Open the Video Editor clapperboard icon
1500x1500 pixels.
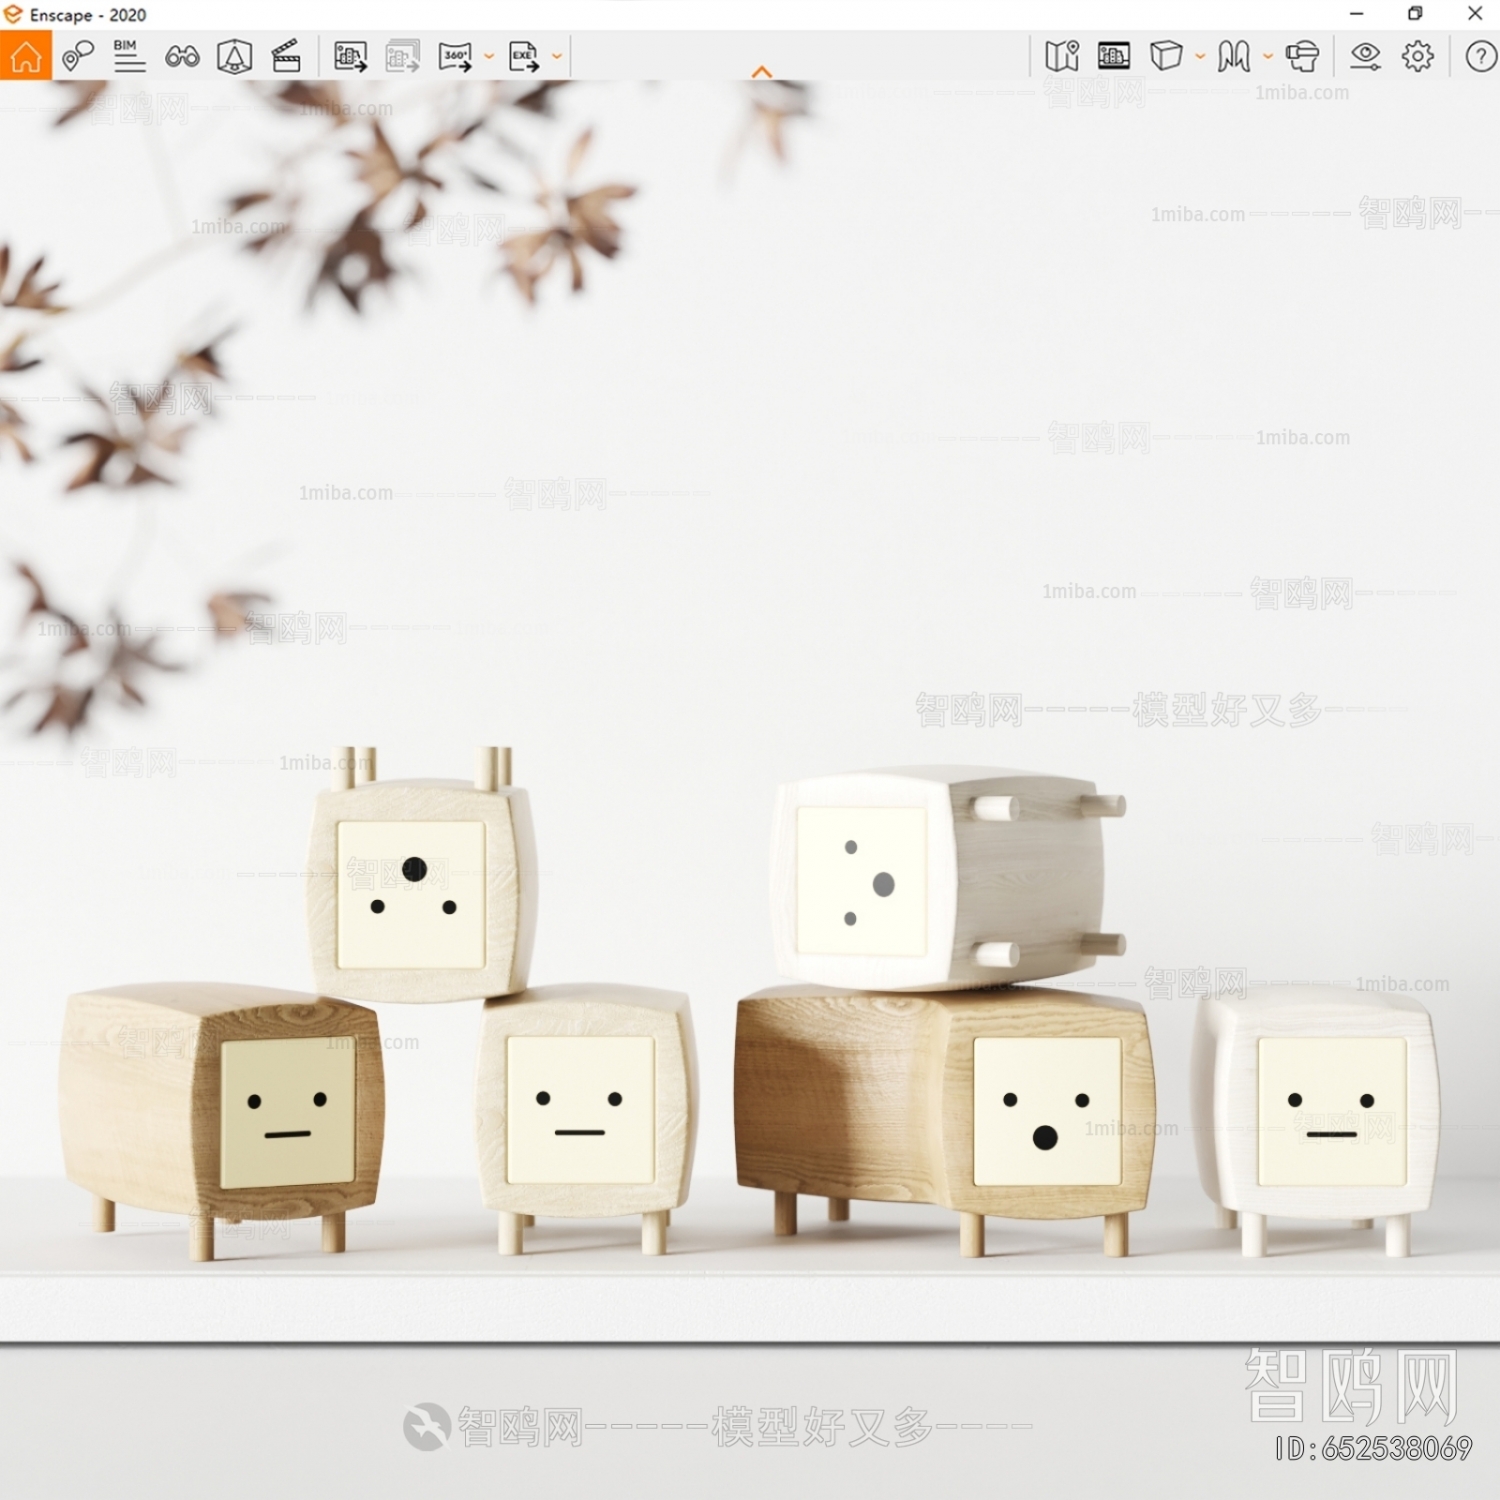click(286, 57)
